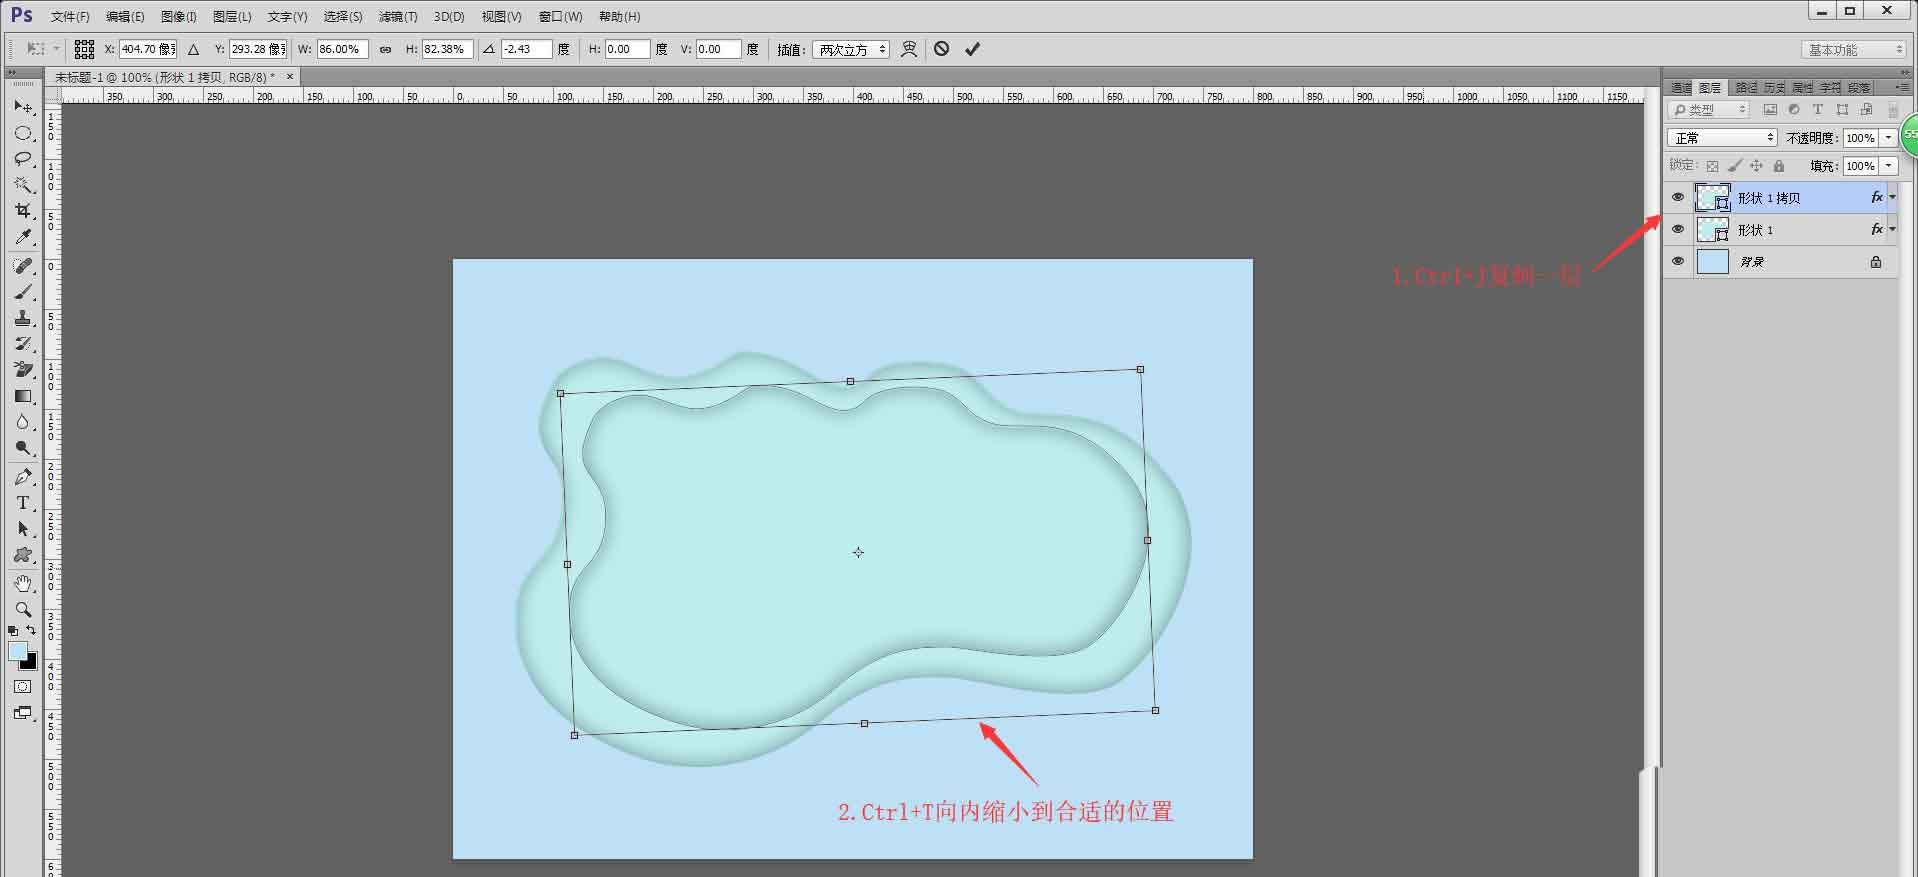1918x877 pixels.
Task: Select the Horizontal Type tool
Action: 23,503
